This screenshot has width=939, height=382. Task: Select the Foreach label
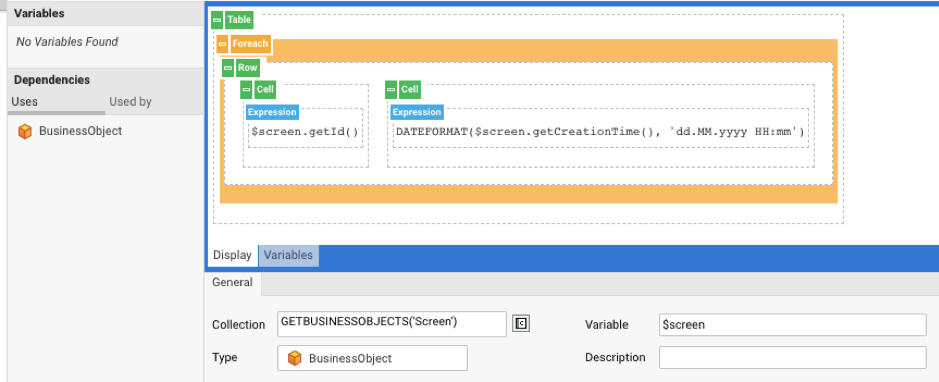250,44
